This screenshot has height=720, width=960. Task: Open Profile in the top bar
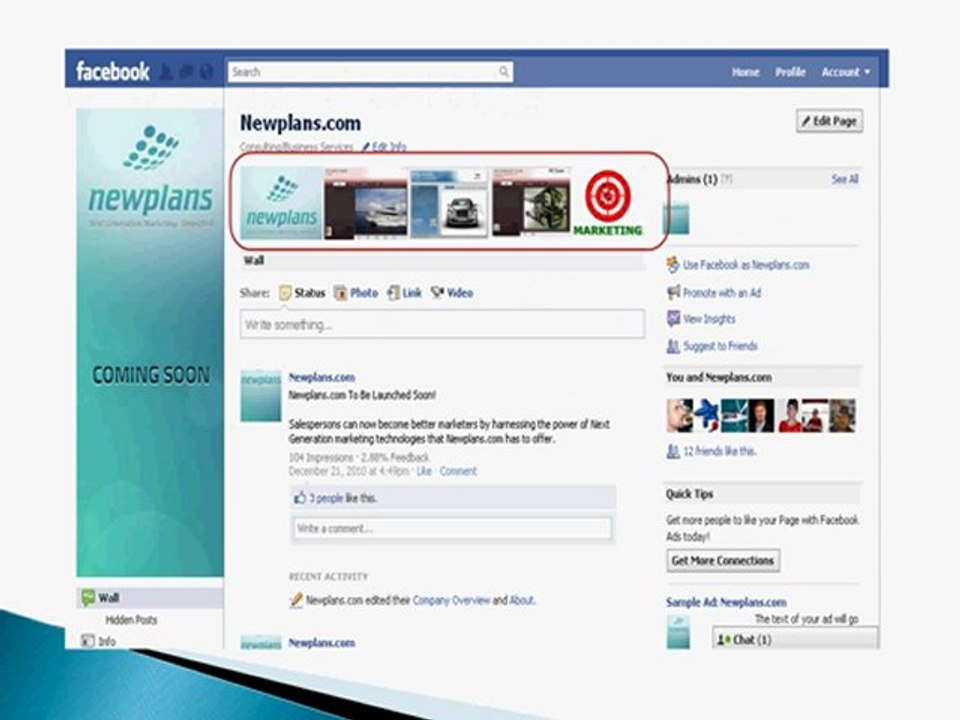[790, 72]
